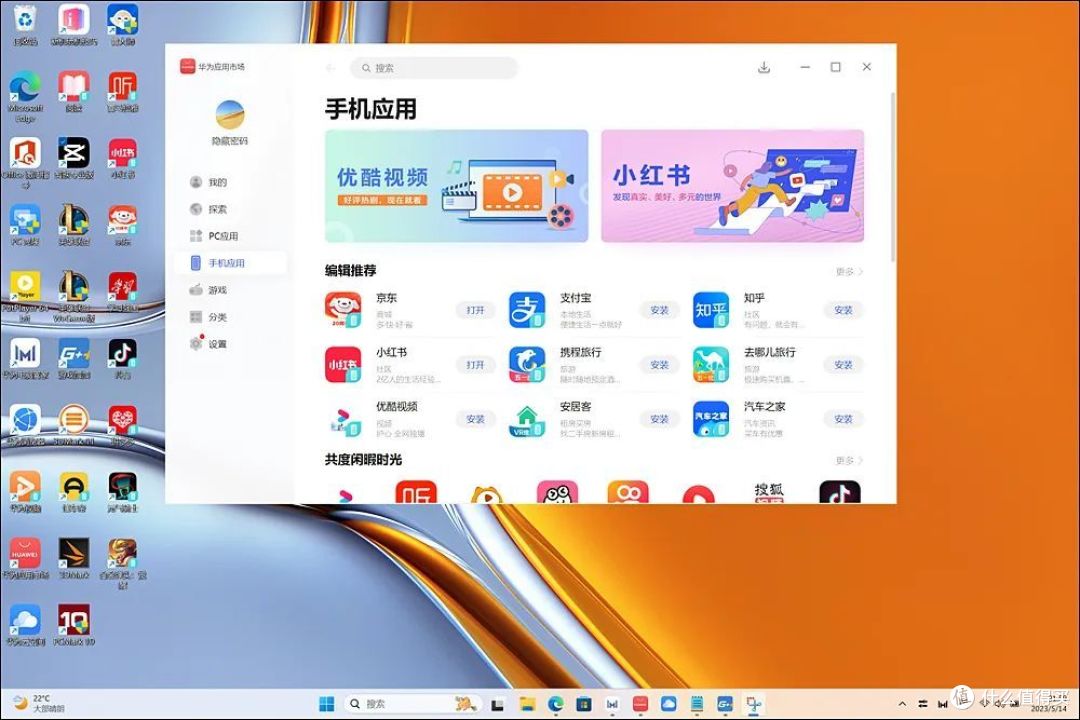Open the 优酷视频 promotional banner
This screenshot has height=720, width=1080.
[457, 186]
